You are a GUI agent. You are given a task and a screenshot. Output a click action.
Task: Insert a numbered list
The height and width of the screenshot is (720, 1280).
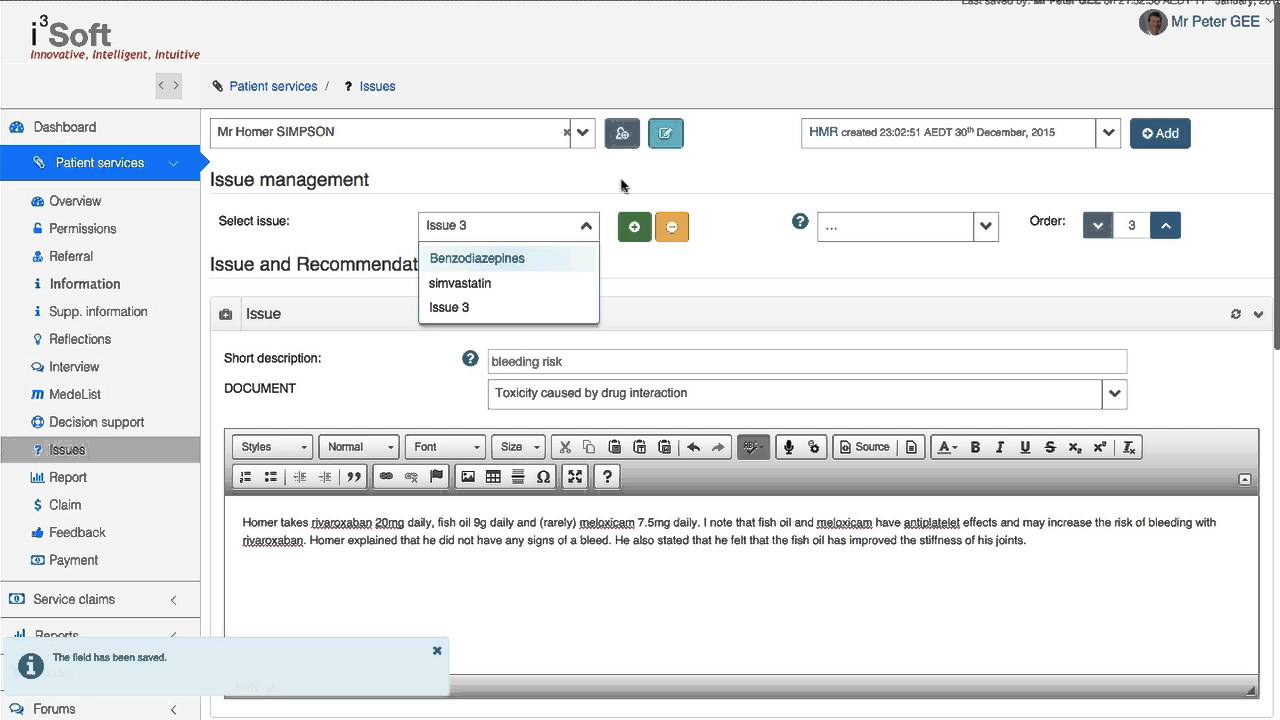pyautogui.click(x=245, y=477)
